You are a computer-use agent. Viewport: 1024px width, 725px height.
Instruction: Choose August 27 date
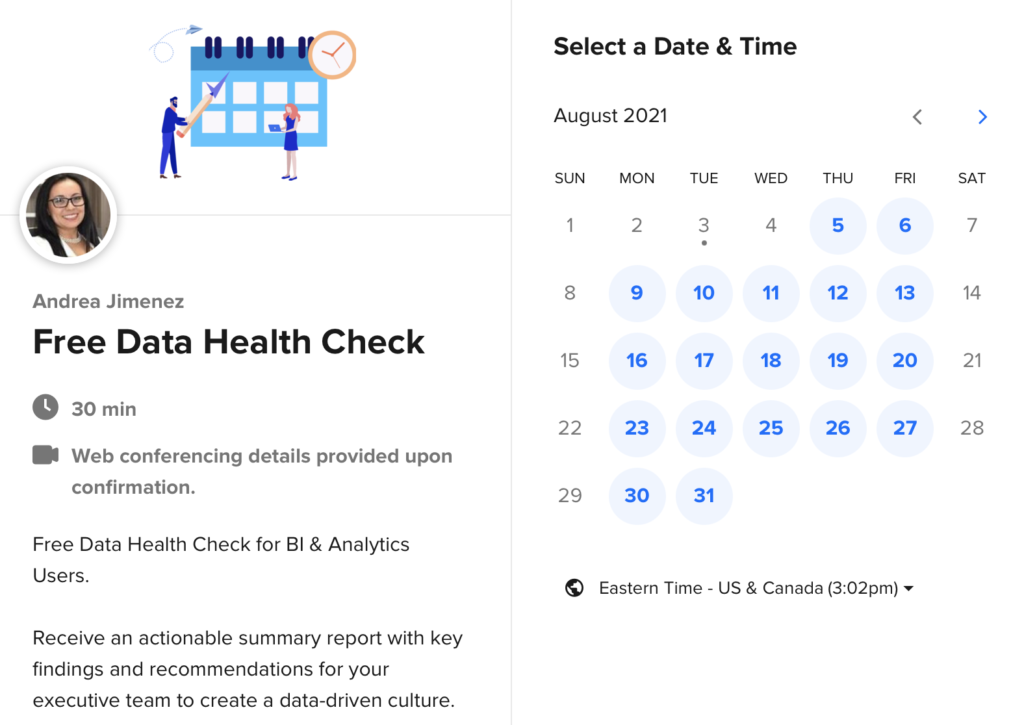coord(904,428)
